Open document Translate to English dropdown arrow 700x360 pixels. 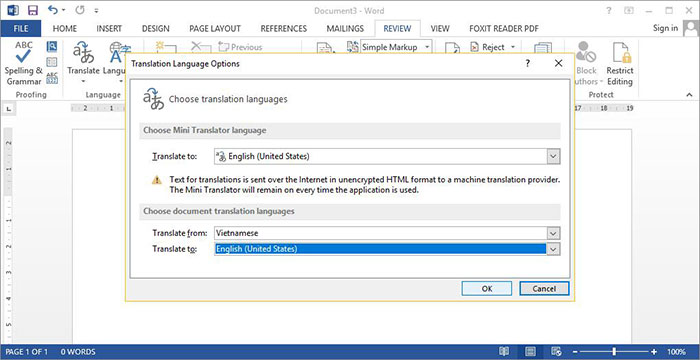click(554, 249)
